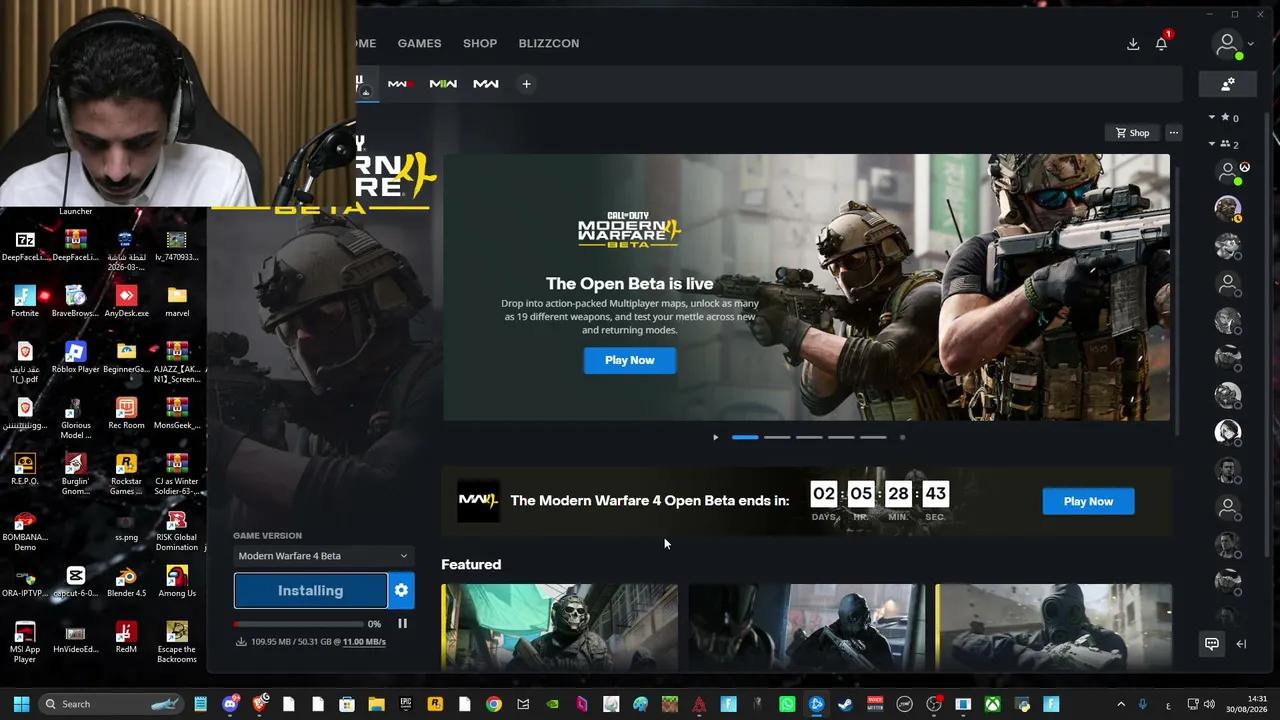Image resolution: width=1280 pixels, height=720 pixels.
Task: Select the green MWII game tab icon
Action: 443,84
